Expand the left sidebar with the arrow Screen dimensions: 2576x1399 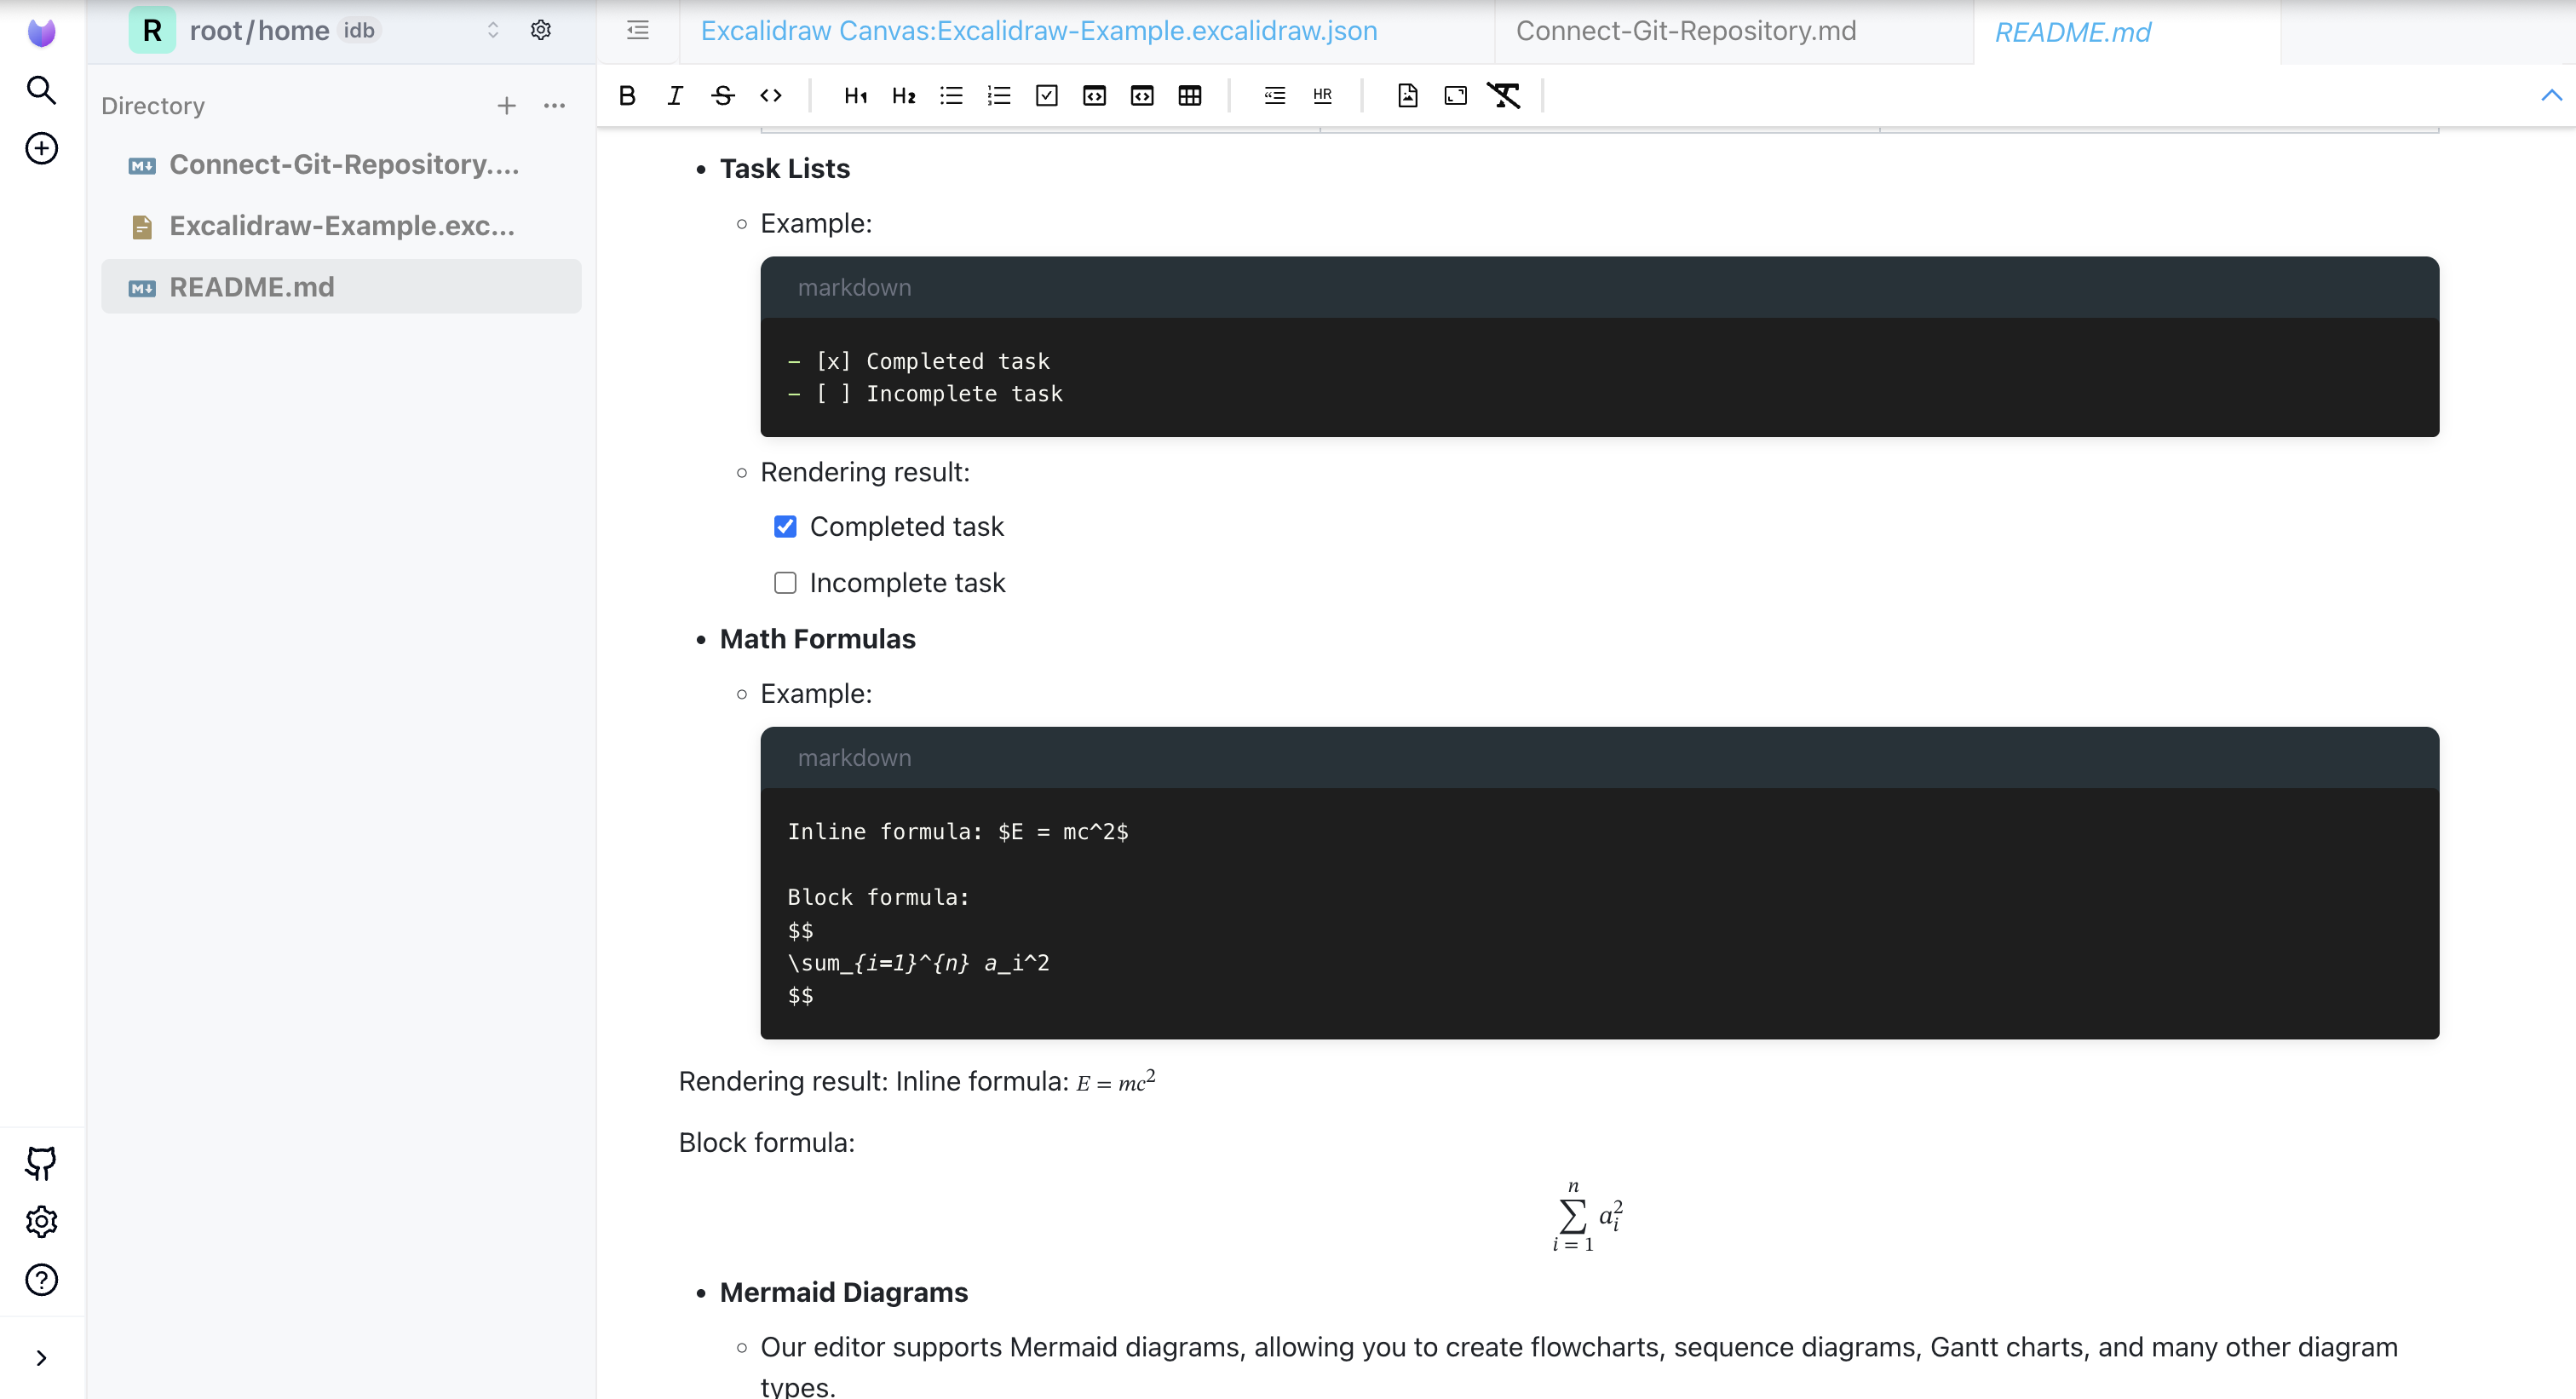coord(41,1357)
